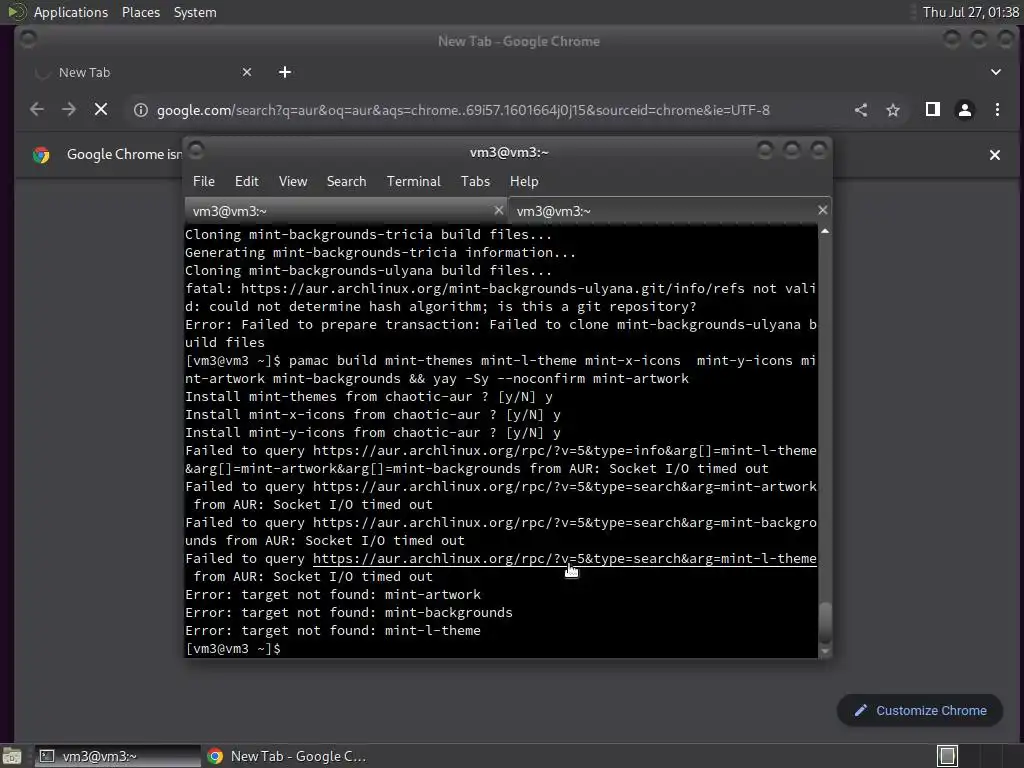Viewport: 1024px width, 768px height.
Task: Click 'Install mint-x-icons from chaotic-aur' line
Action: [373, 415]
